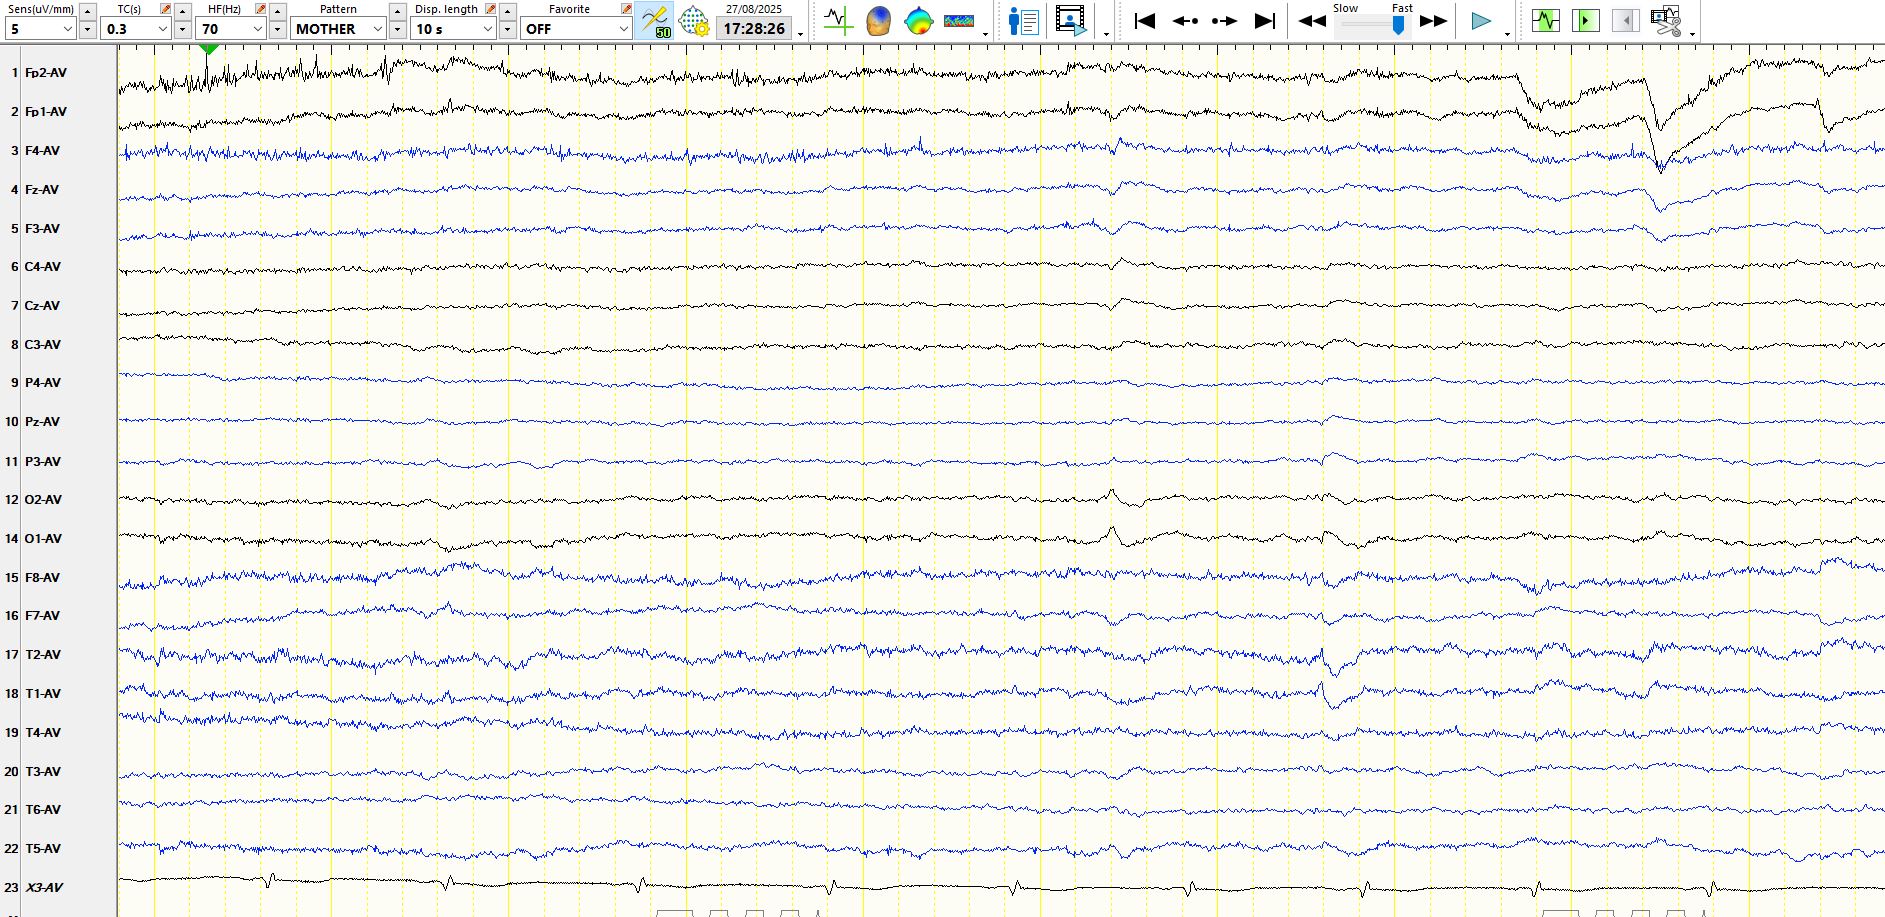Open the patient information panel
1885x917 pixels.
[x=1024, y=21]
